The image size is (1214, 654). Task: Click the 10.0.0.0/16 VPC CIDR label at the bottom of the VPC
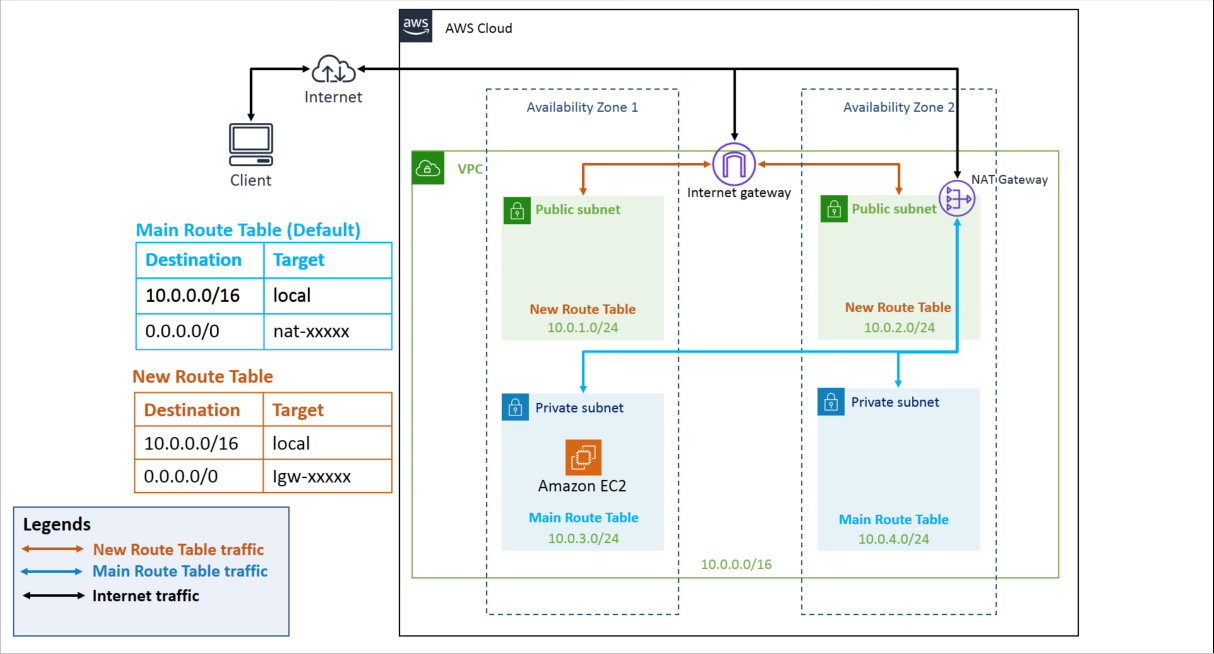click(x=736, y=564)
